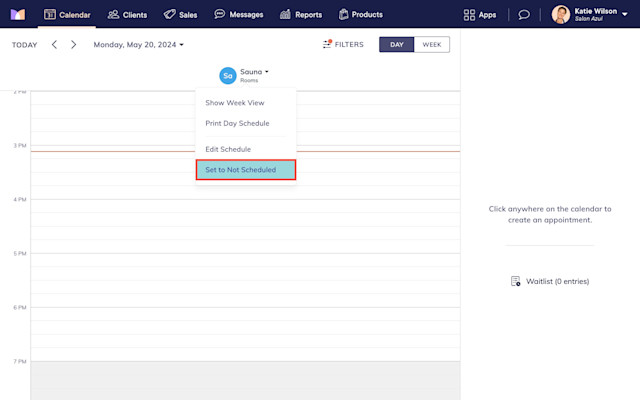Click the Salon Azul text under user name
This screenshot has width=640, height=400.
[589, 19]
